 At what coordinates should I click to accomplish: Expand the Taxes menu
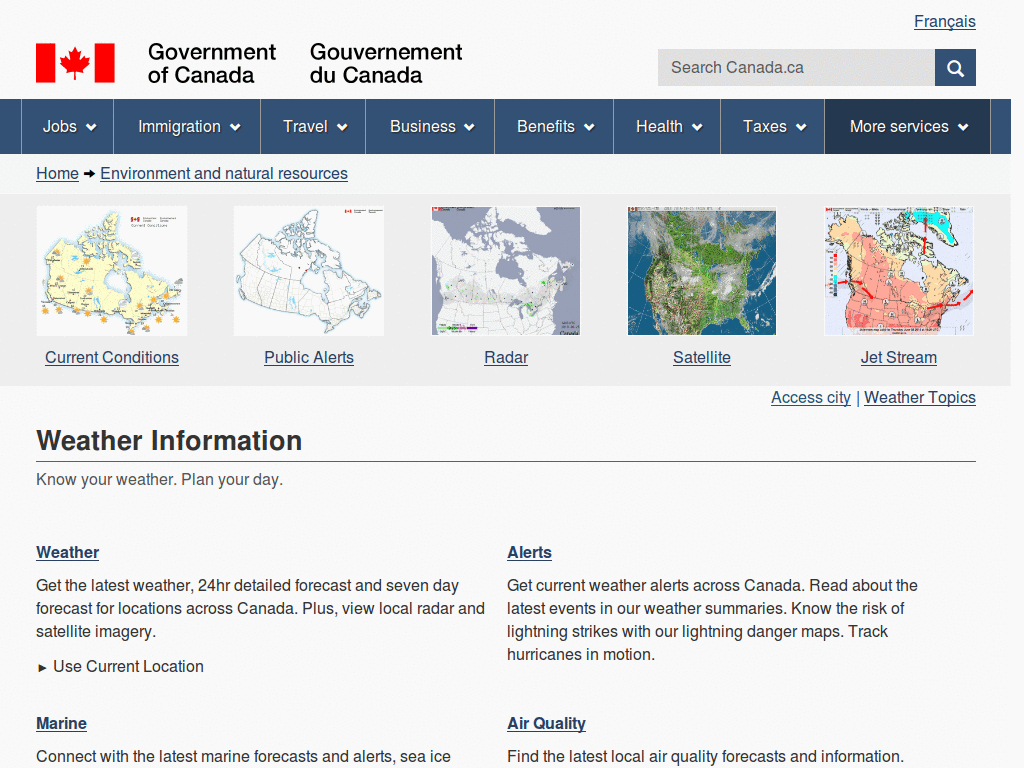pyautogui.click(x=773, y=127)
